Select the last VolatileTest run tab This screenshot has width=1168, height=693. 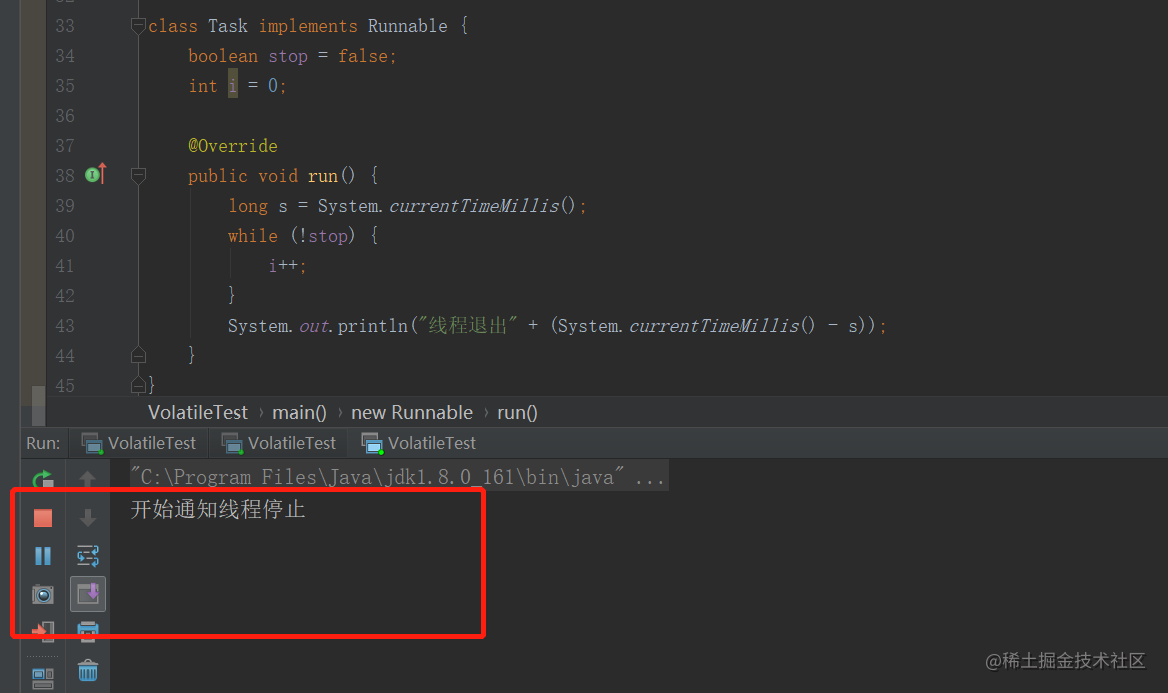(419, 443)
